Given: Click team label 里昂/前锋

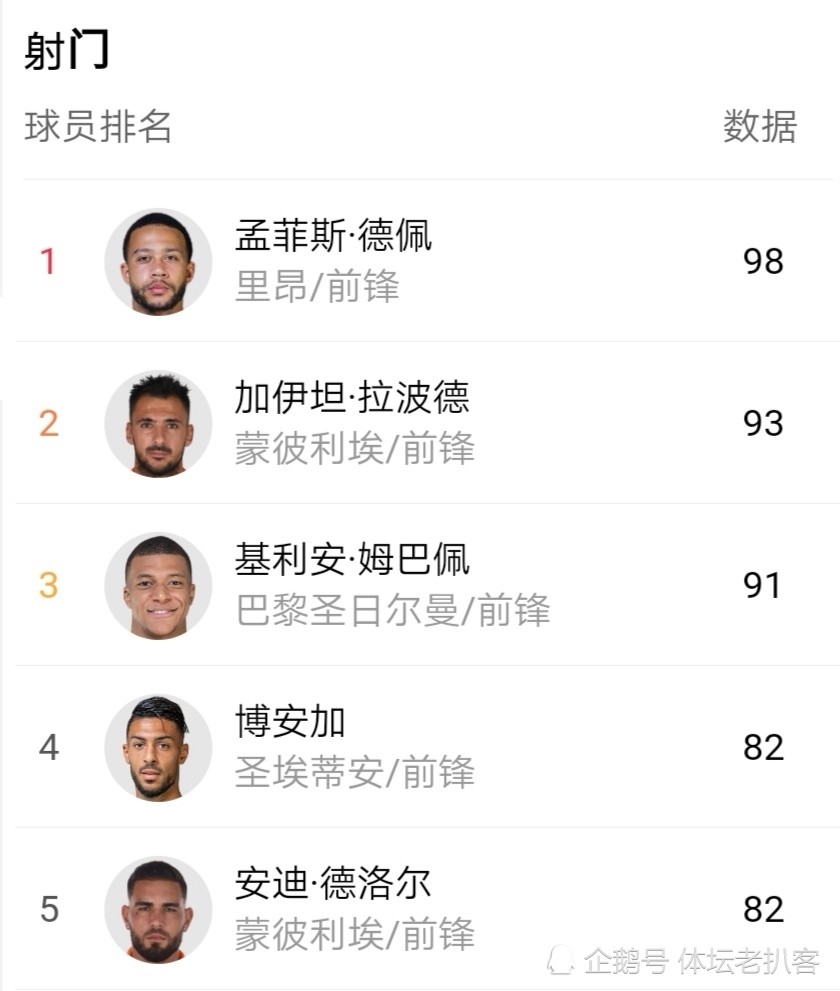Looking at the screenshot, I should (317, 286).
